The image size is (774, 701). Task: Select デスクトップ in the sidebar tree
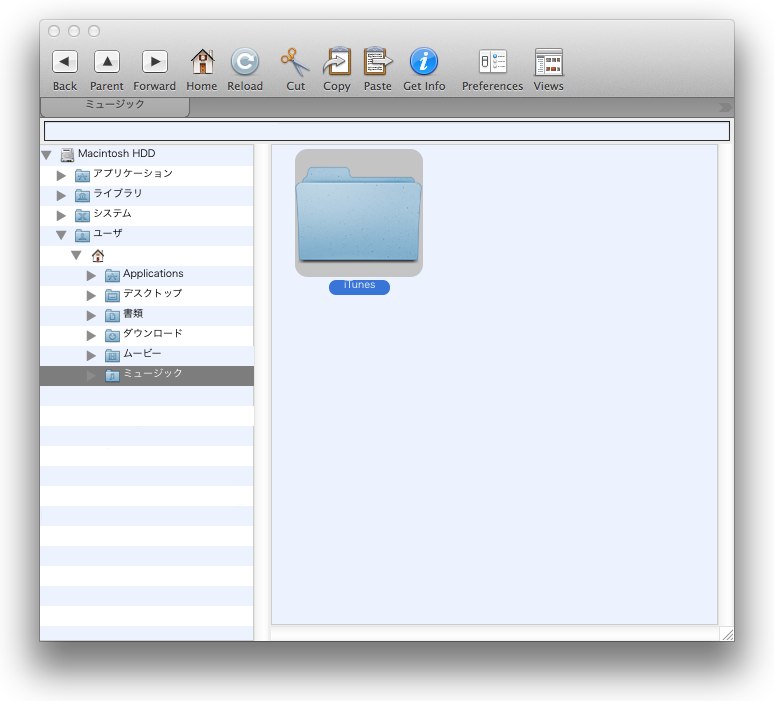tap(147, 295)
